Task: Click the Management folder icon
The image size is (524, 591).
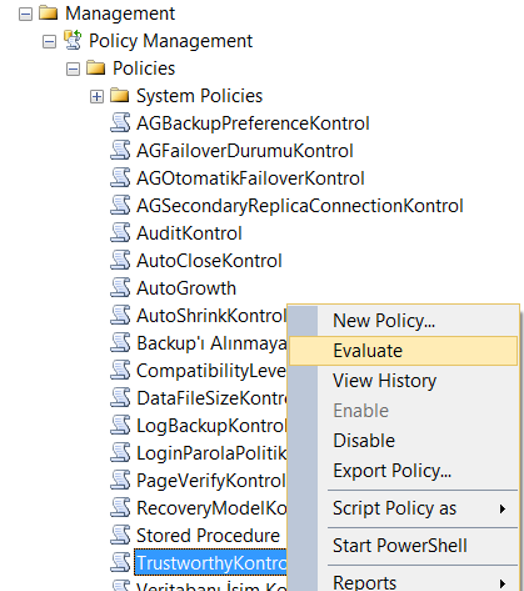Action: coord(48,13)
